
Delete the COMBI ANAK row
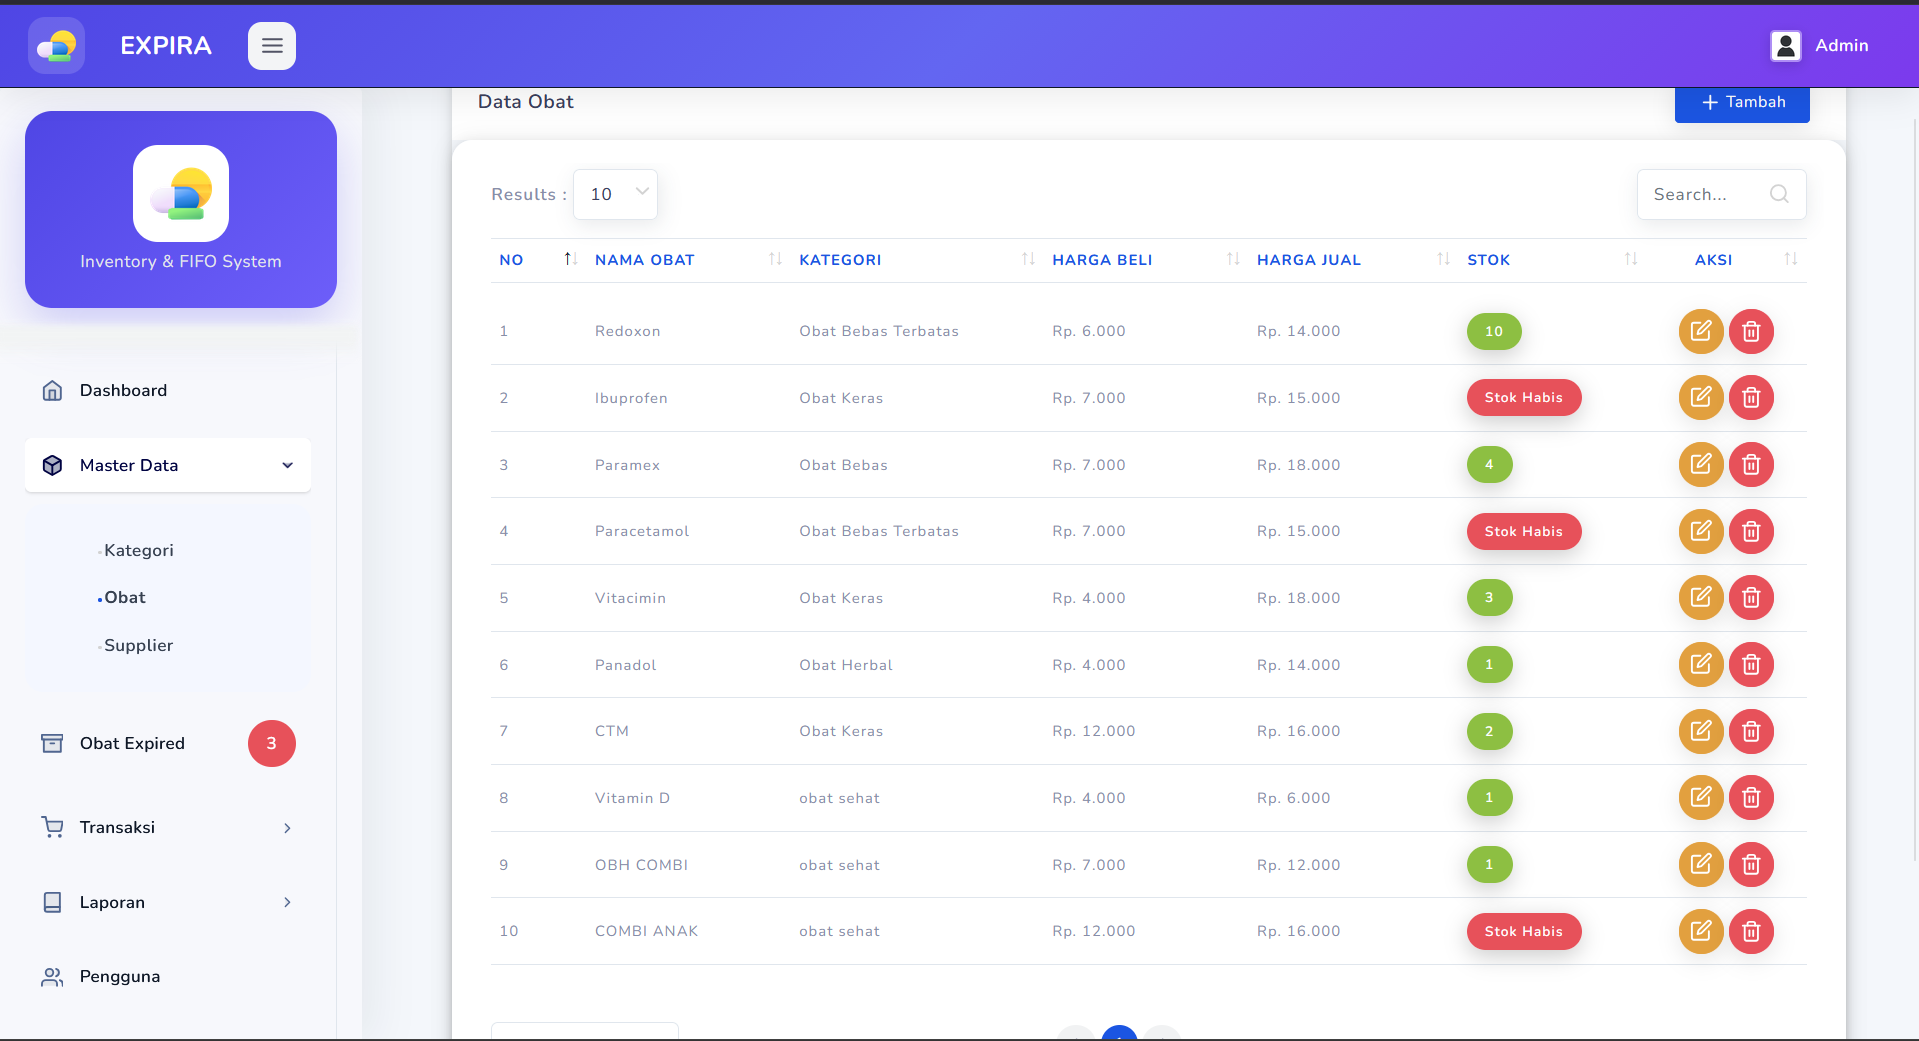pos(1751,931)
